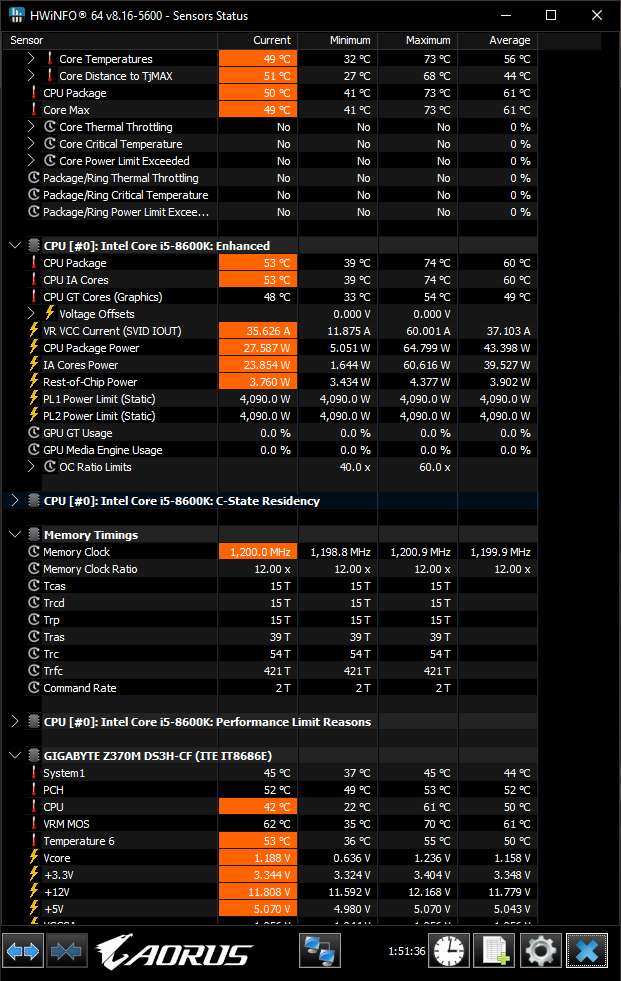Expand the Voltage Offsets row
Image resolution: width=621 pixels, height=981 pixels.
point(31,313)
